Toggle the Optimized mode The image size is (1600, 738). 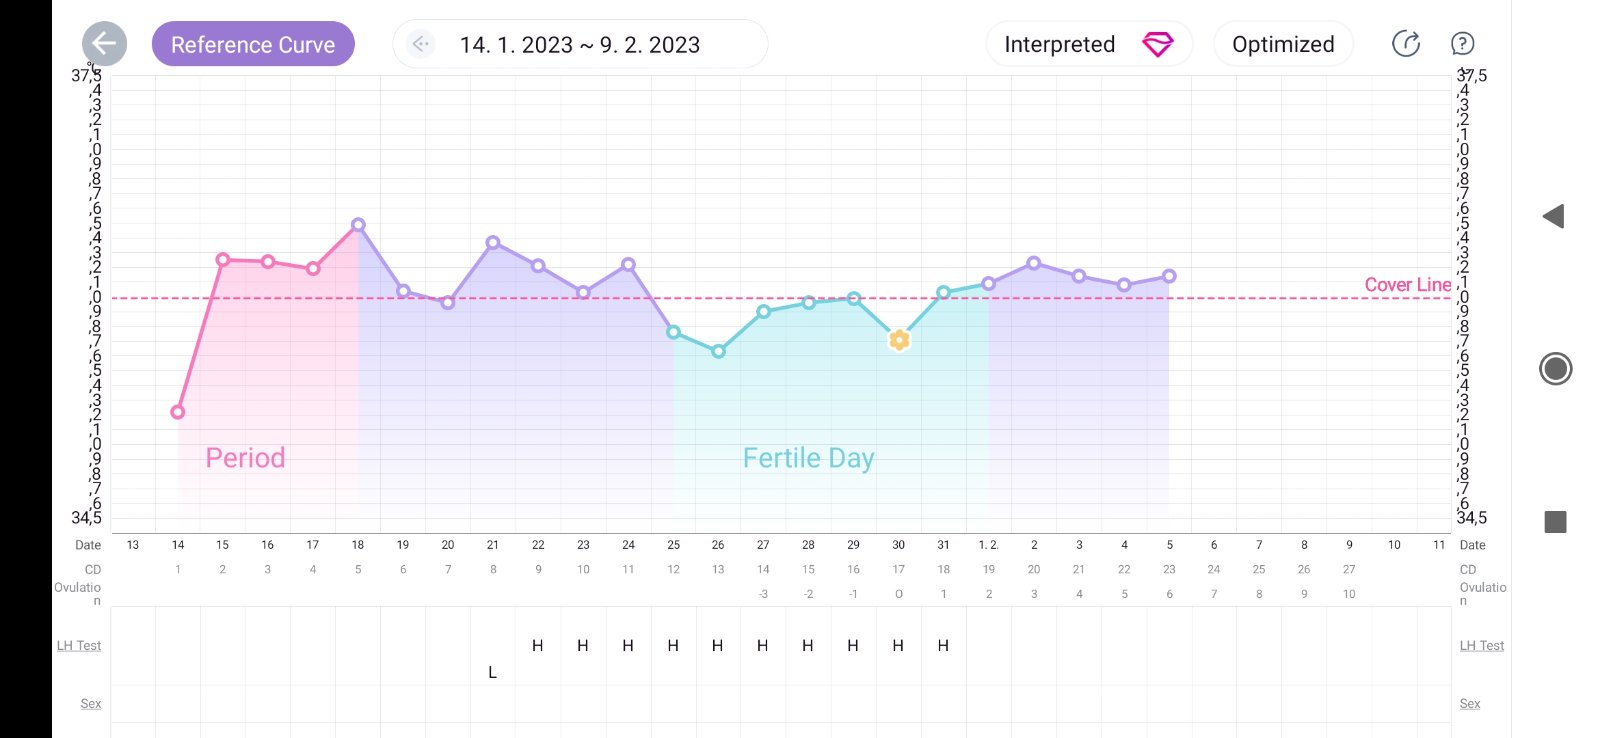pos(1283,44)
